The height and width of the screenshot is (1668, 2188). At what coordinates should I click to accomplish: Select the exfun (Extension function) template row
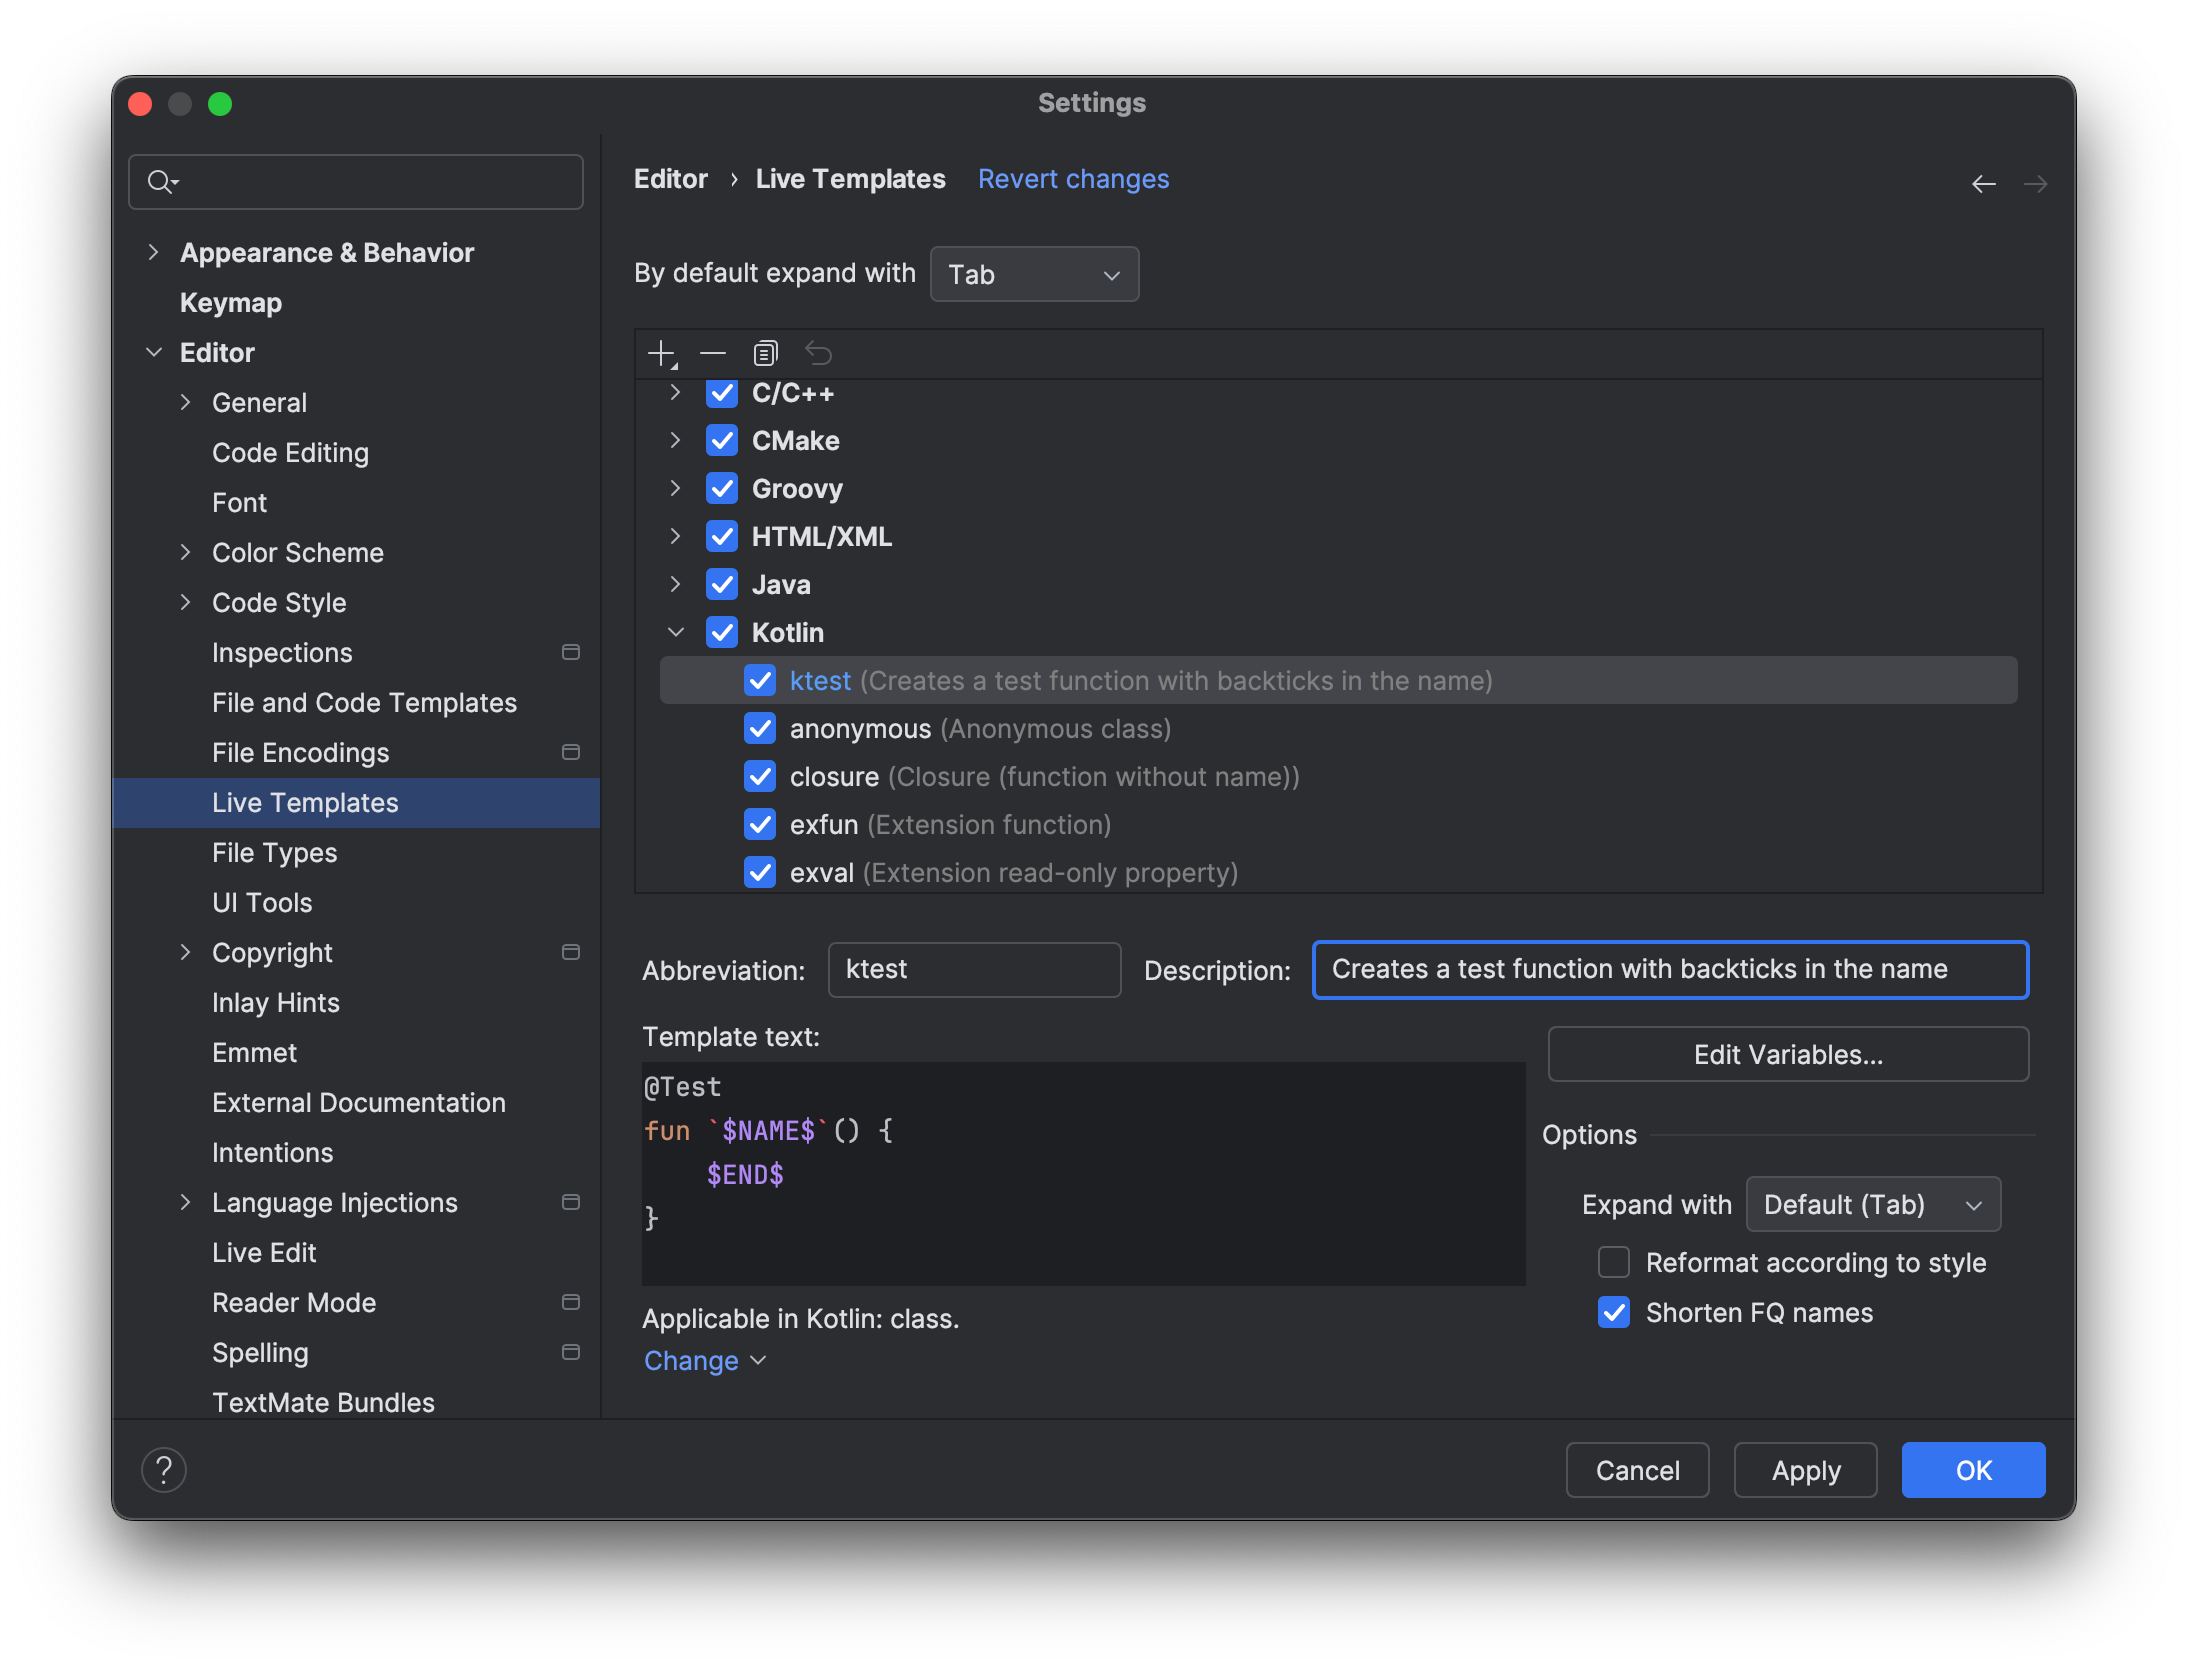coord(1338,824)
